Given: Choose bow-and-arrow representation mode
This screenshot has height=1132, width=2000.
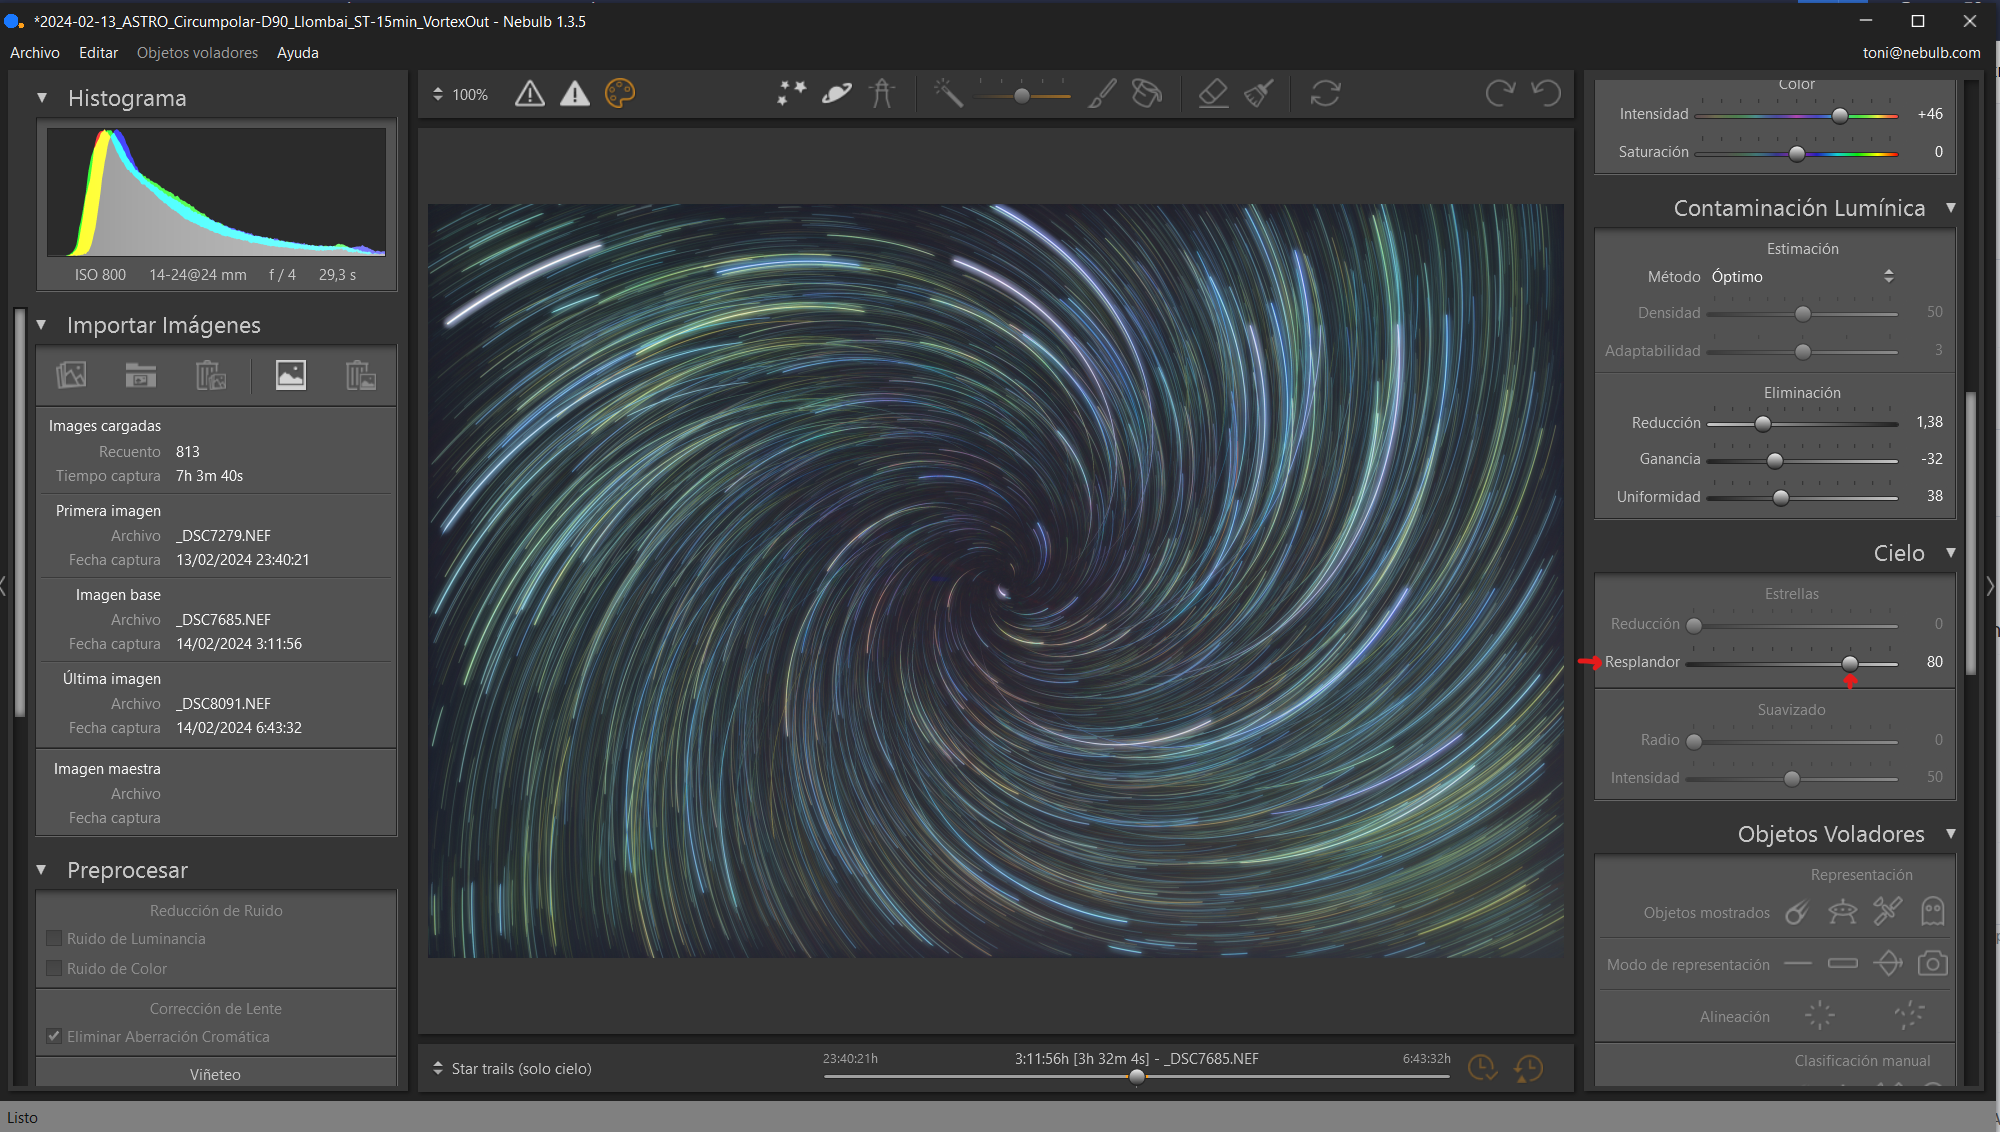Looking at the screenshot, I should pyautogui.click(x=1888, y=964).
